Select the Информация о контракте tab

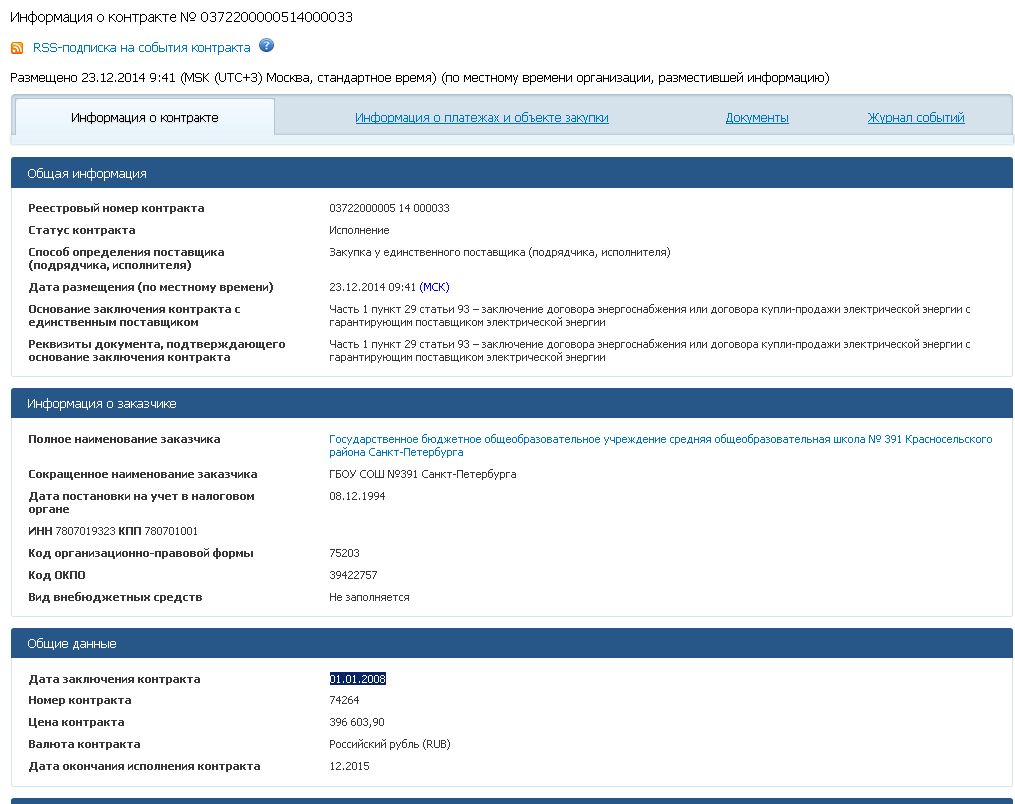pos(144,118)
